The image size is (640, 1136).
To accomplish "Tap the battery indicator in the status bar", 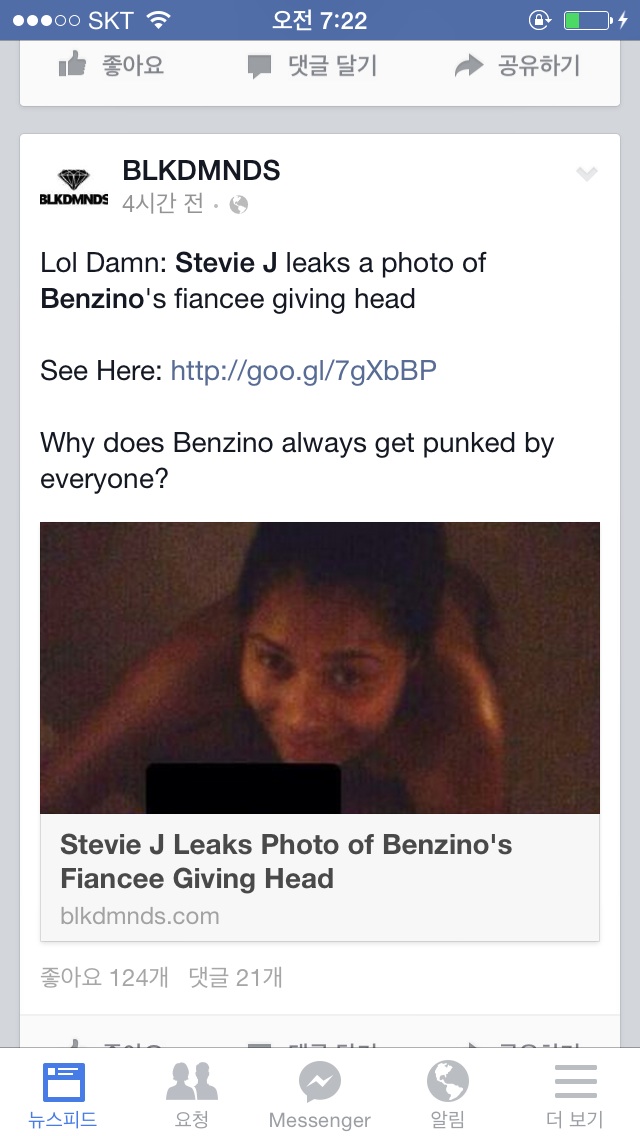I will point(586,20).
